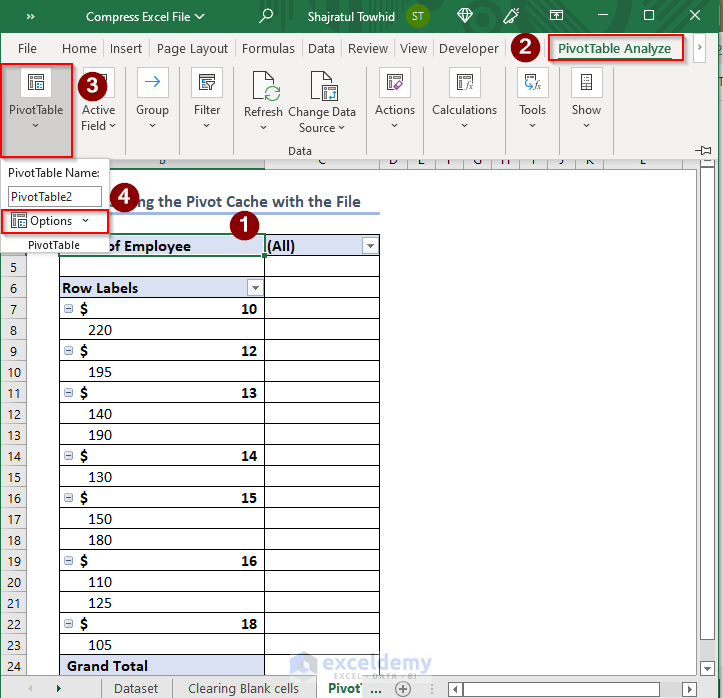Collapse the $ 15 row group
The image size is (723, 698).
click(x=68, y=497)
